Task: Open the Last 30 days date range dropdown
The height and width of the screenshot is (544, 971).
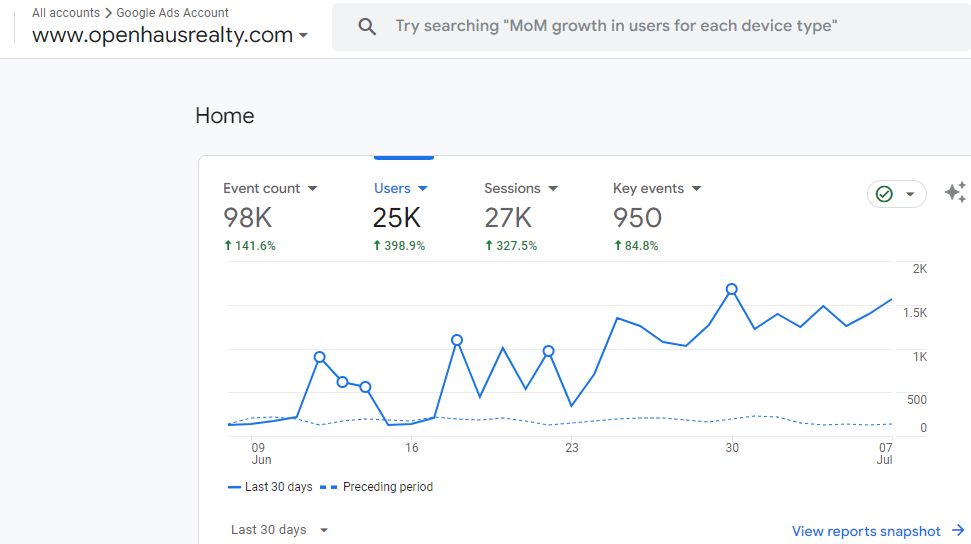Action: pos(279,530)
